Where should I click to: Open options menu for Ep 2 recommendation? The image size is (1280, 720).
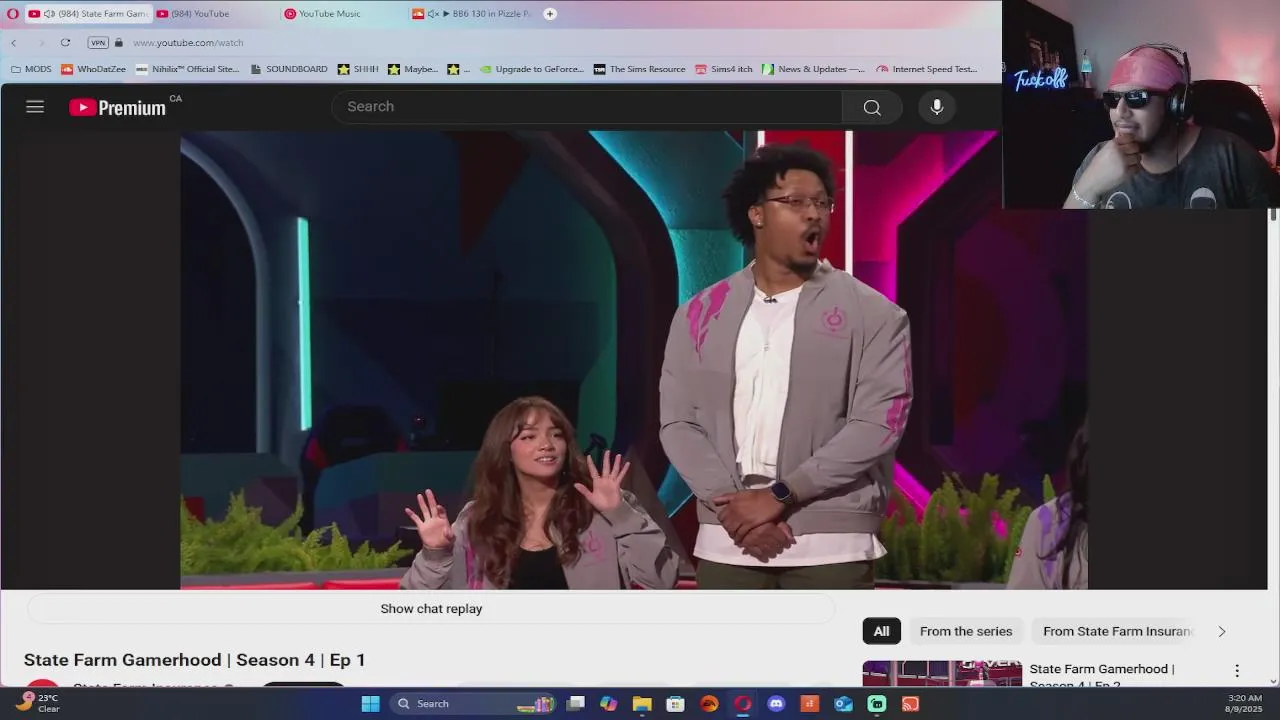1237,671
